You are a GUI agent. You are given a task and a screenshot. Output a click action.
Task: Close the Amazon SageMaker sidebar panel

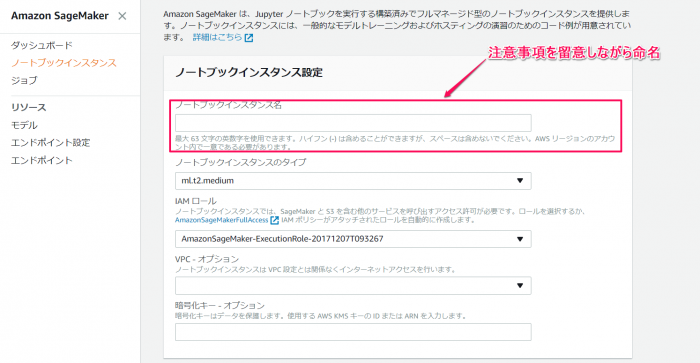click(122, 16)
